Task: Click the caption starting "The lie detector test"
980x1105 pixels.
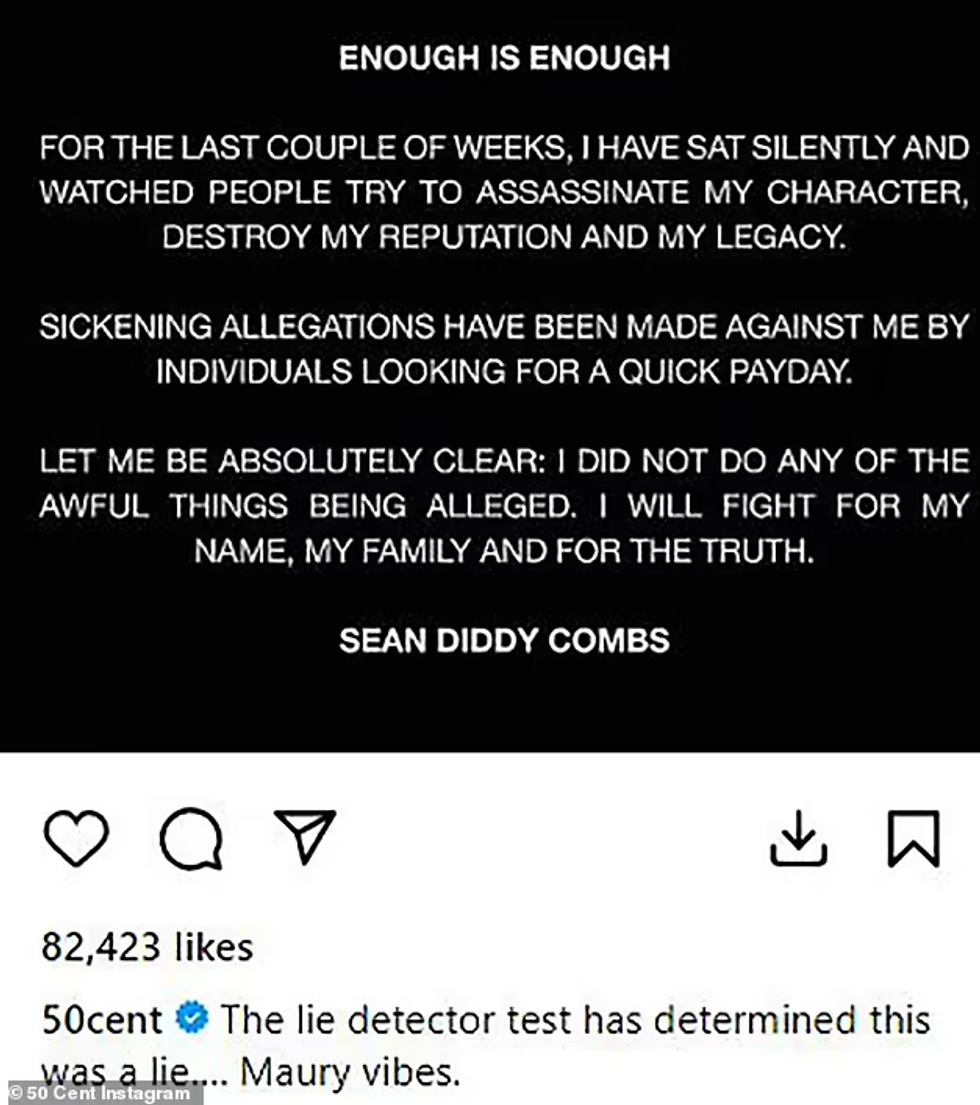Action: click(x=575, y=1020)
